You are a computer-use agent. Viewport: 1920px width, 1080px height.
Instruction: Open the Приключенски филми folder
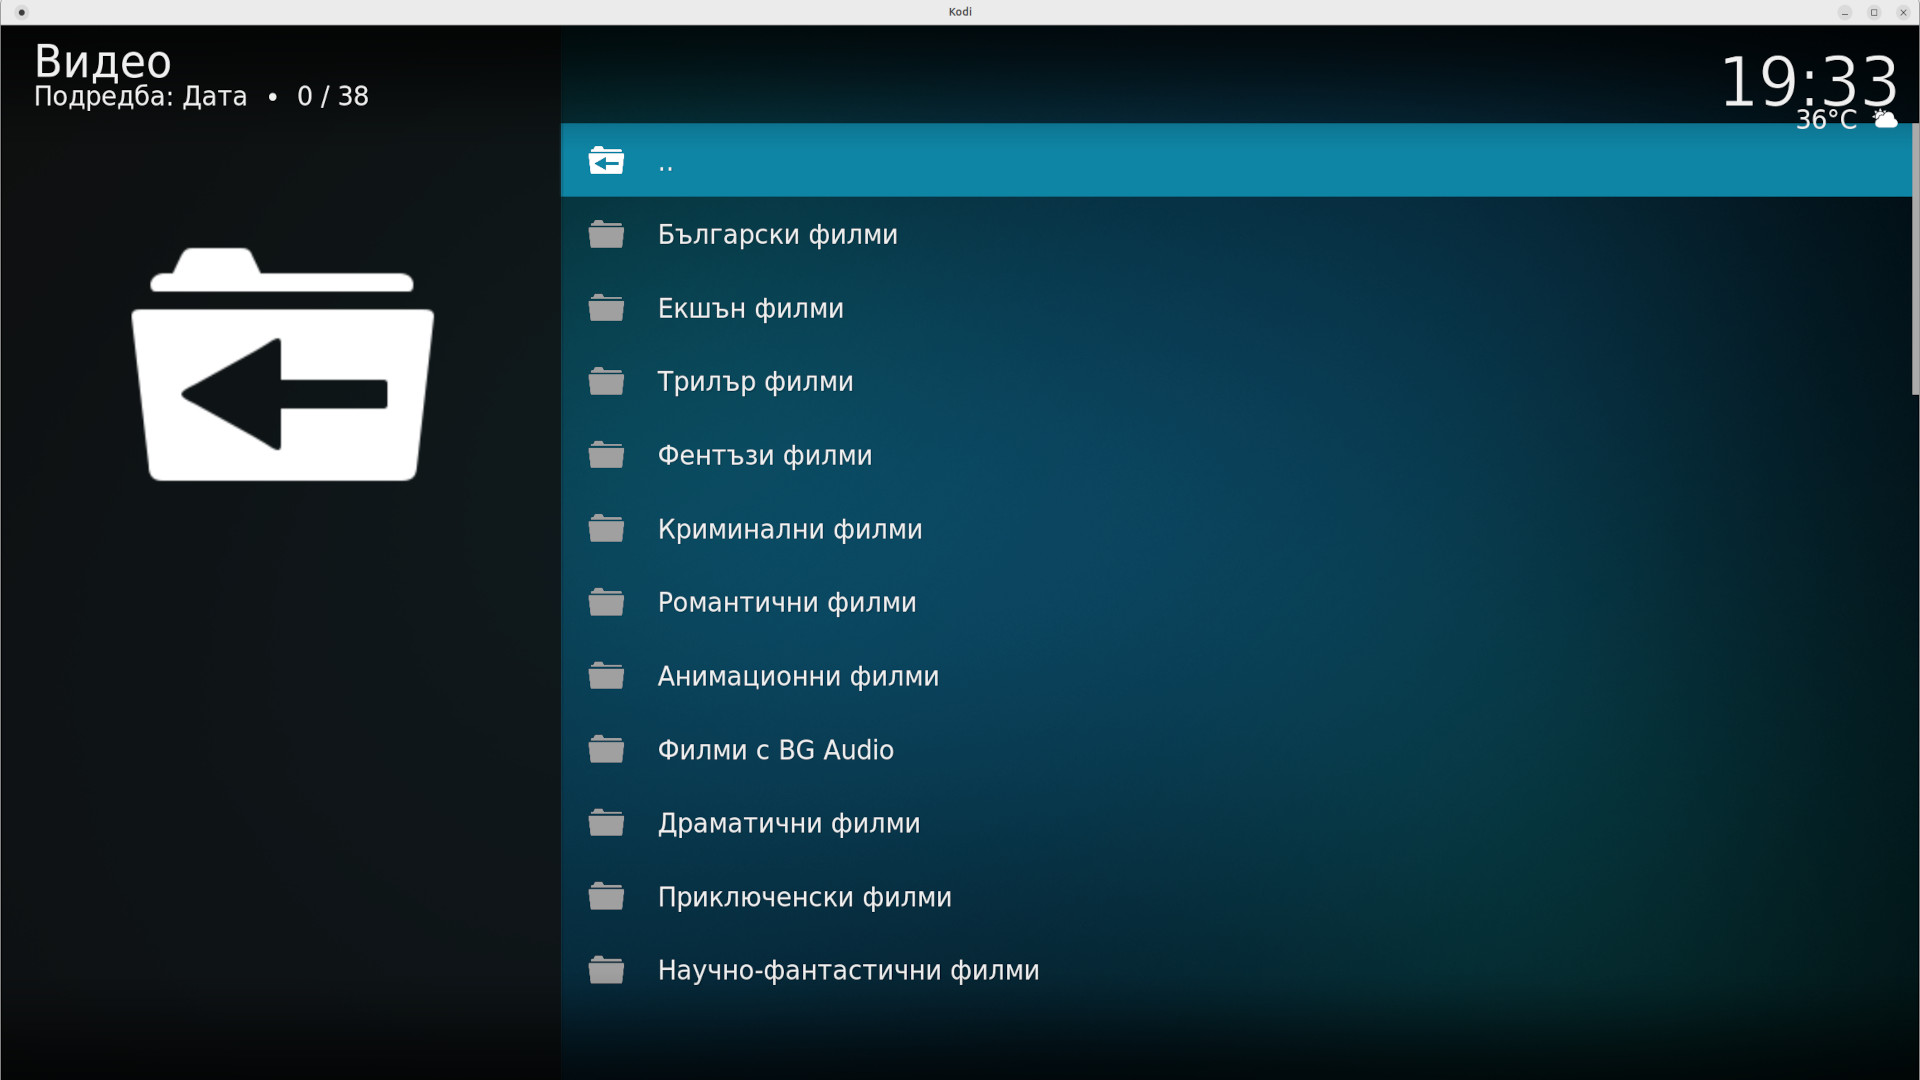[1236, 896]
